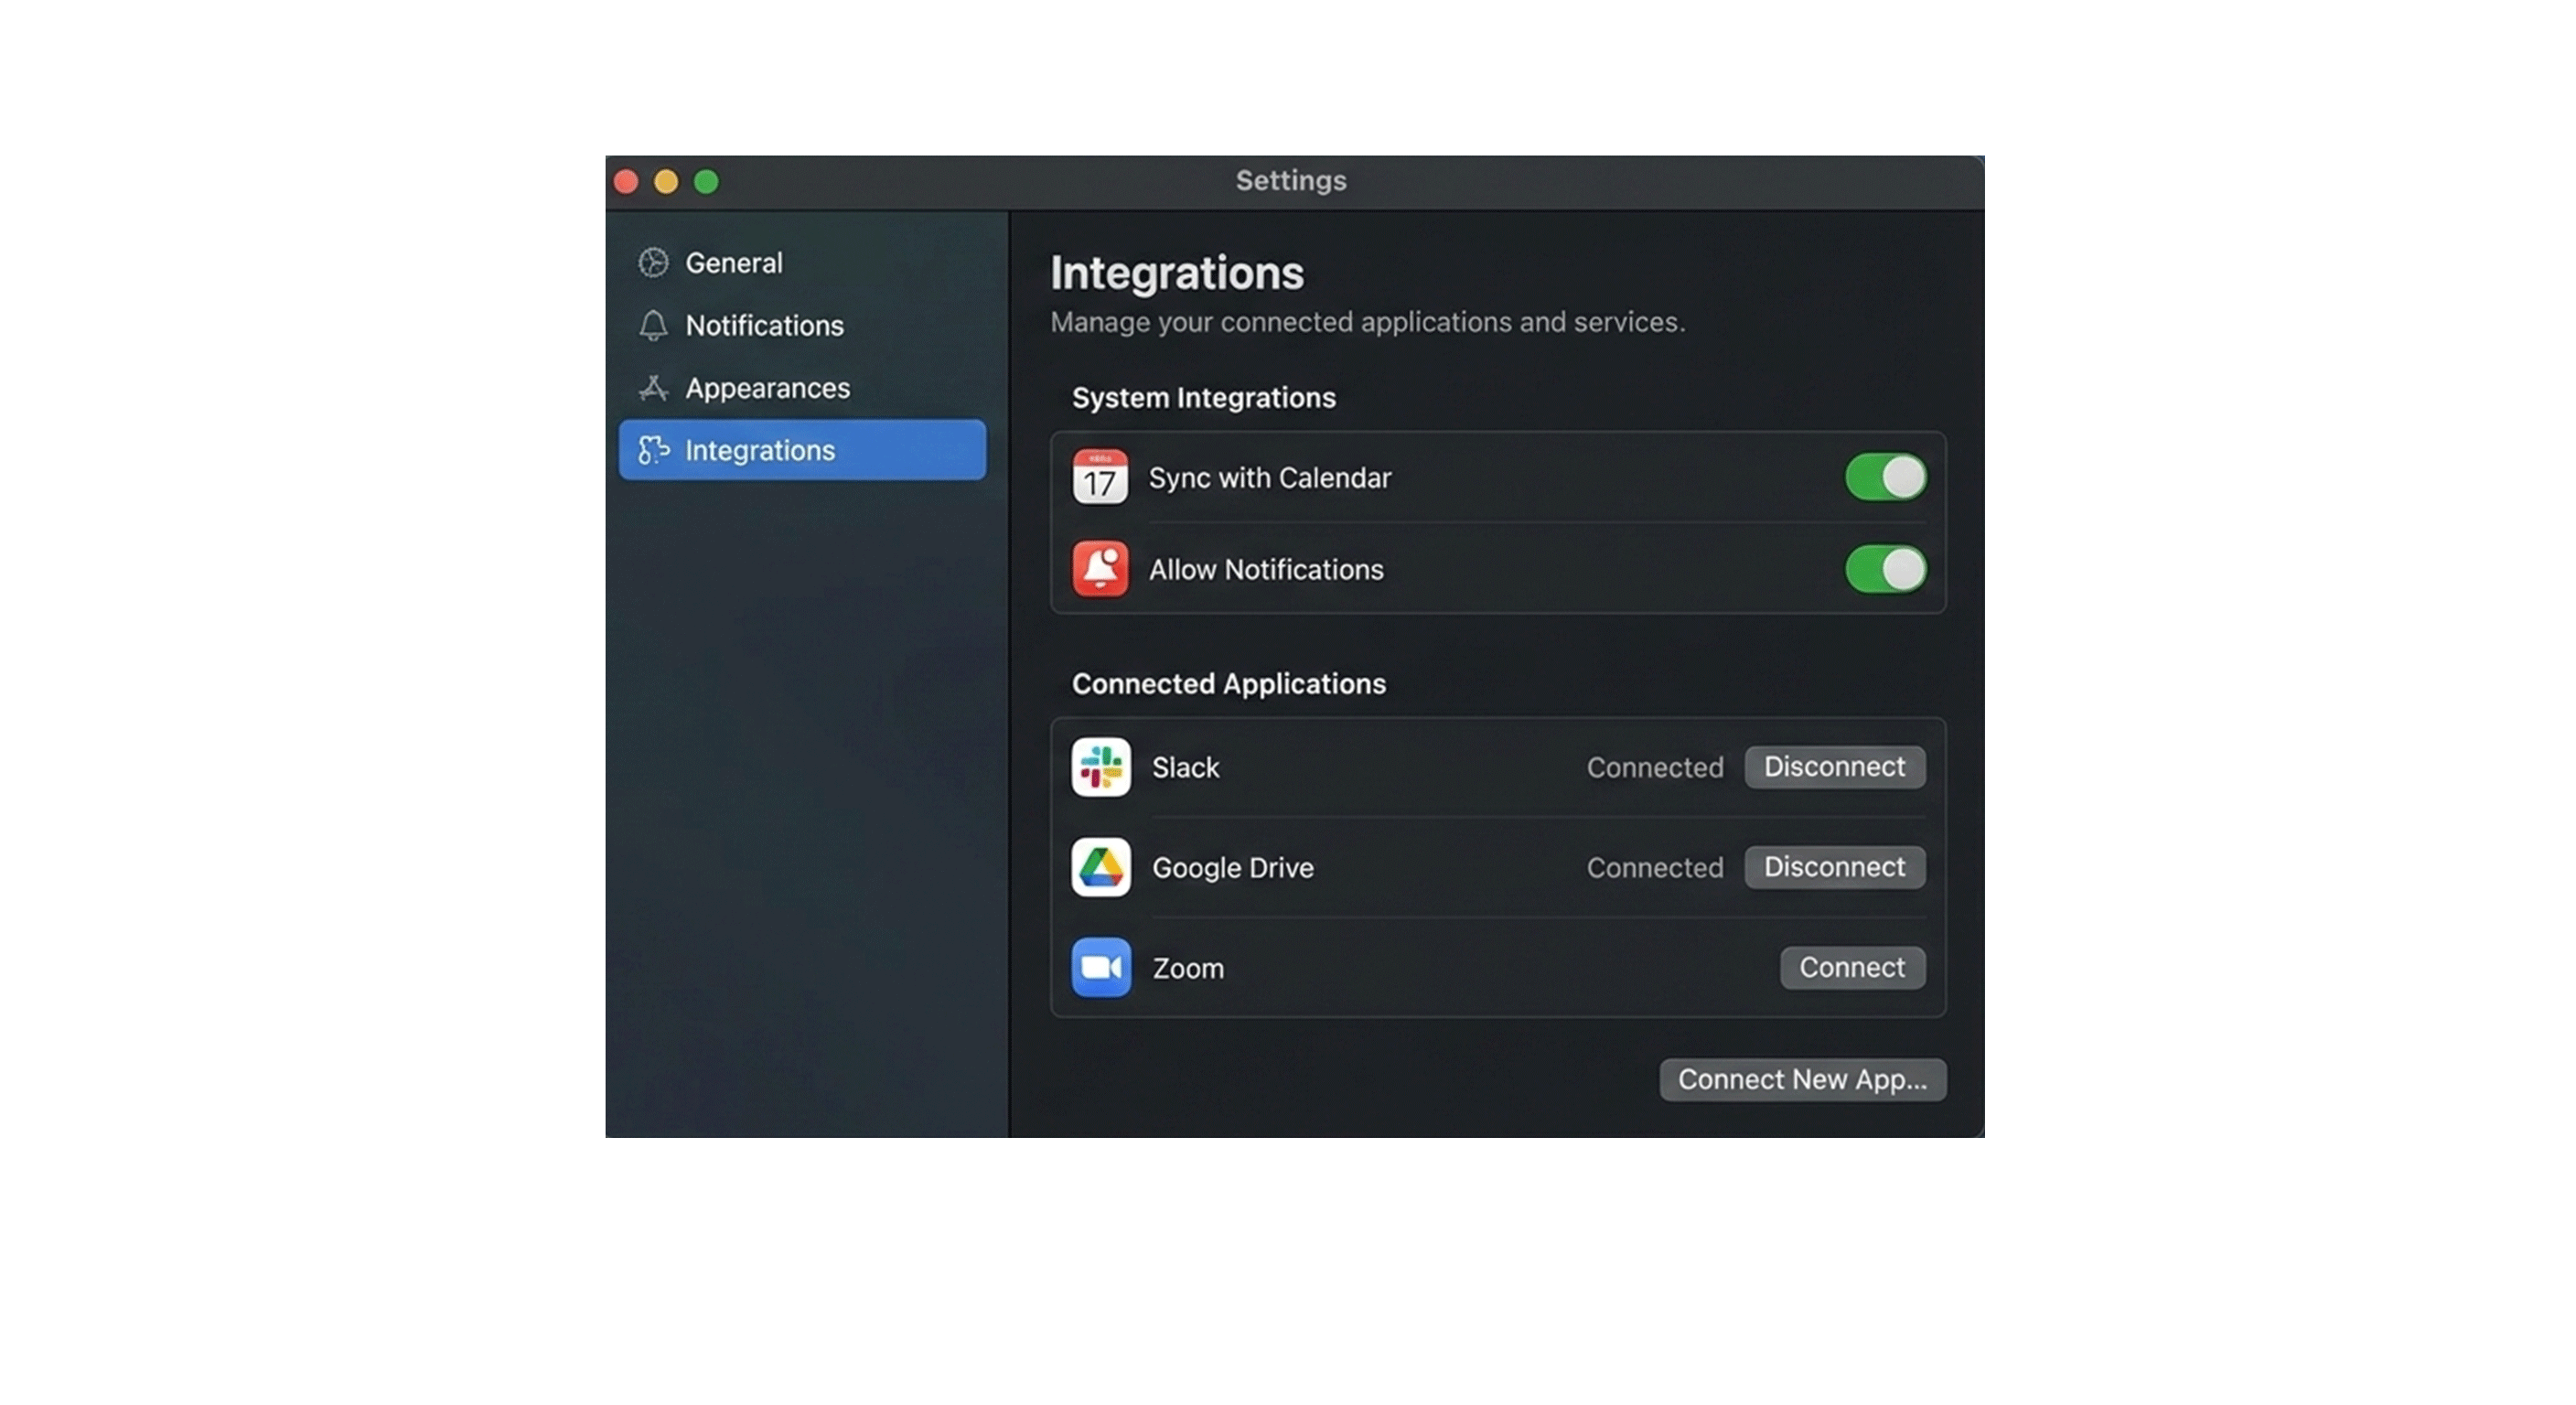Click the Calendar app icon
Screen dimensions: 2576x1405
point(1100,477)
